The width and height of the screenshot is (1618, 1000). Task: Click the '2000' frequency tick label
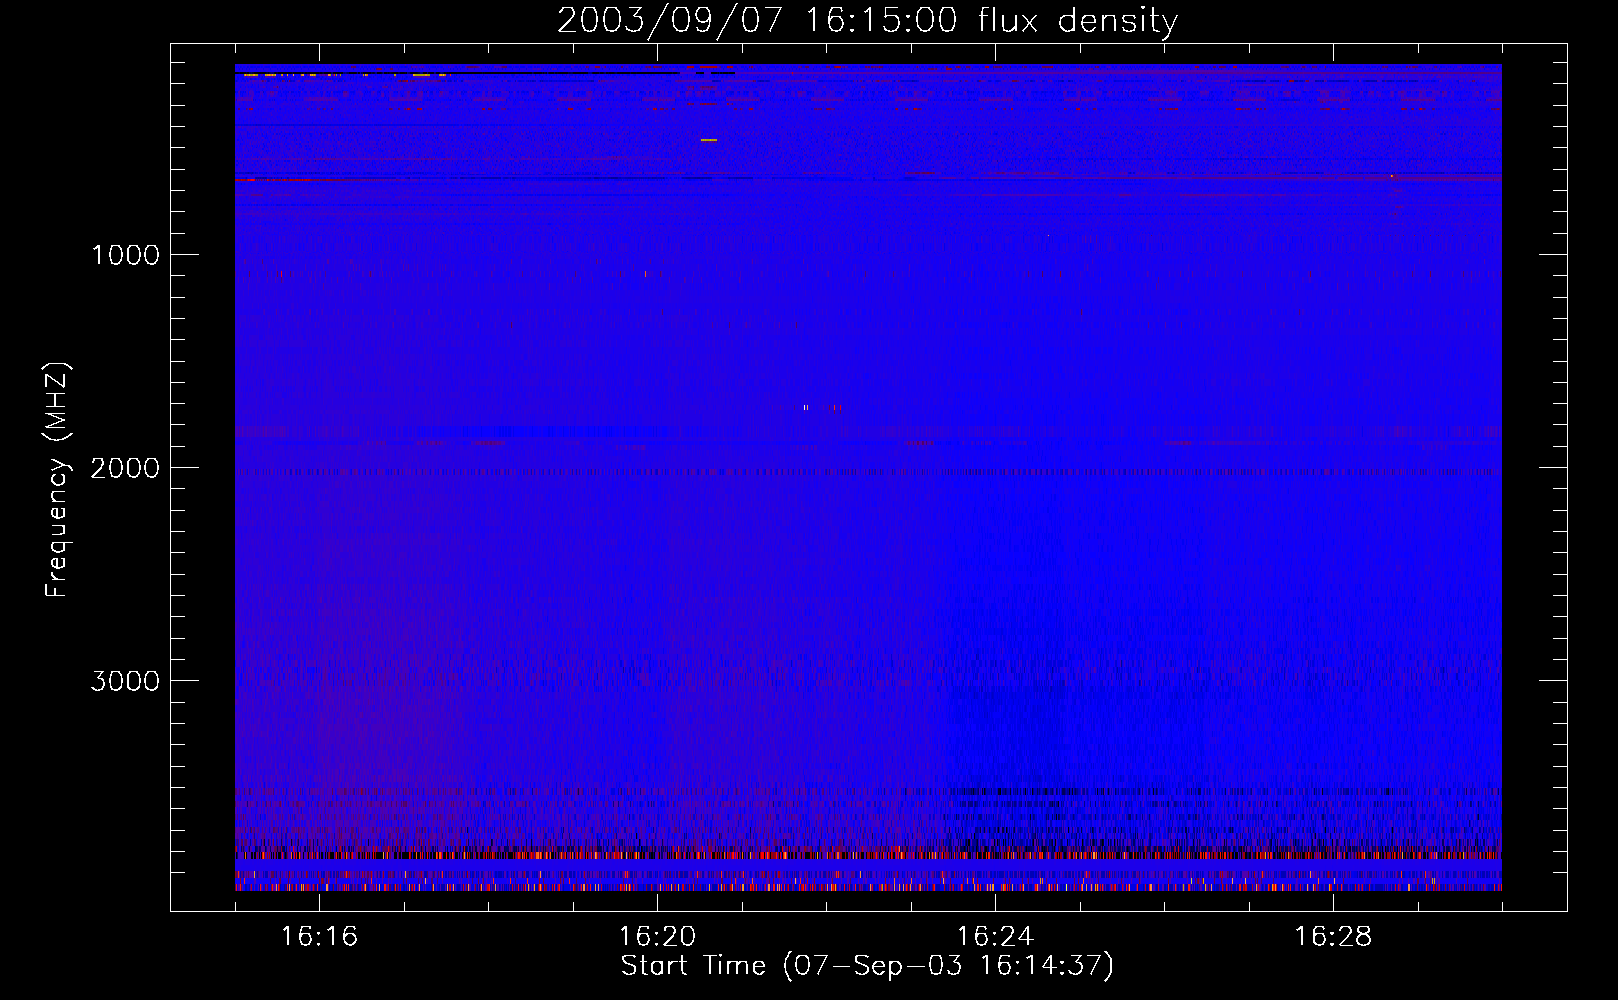click(125, 468)
